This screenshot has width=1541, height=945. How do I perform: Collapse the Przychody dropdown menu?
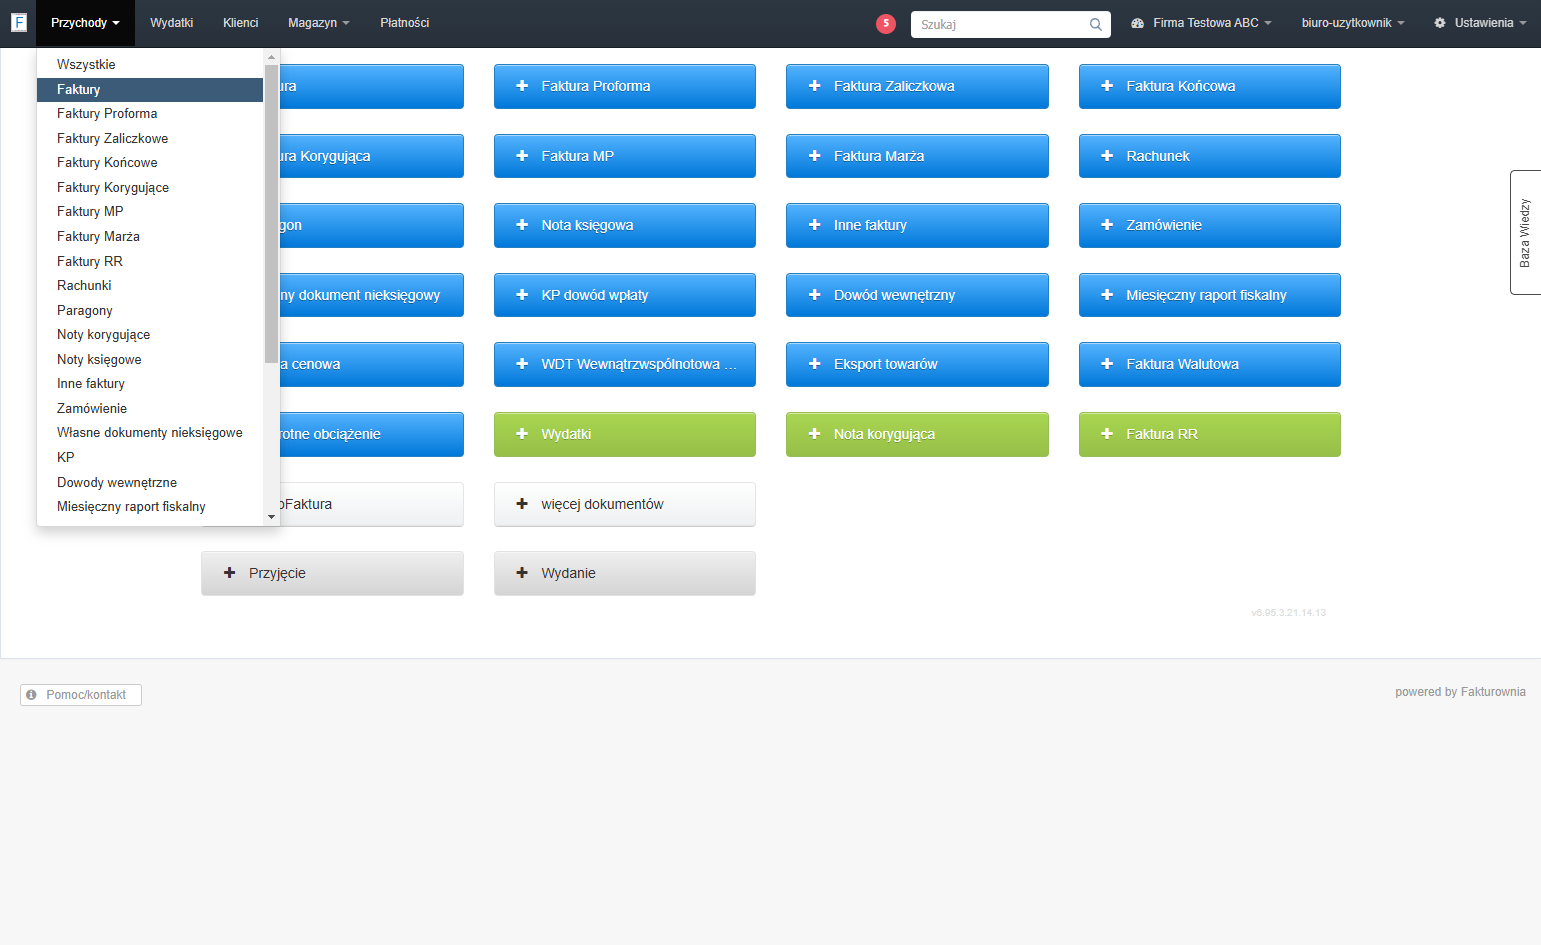pos(85,23)
